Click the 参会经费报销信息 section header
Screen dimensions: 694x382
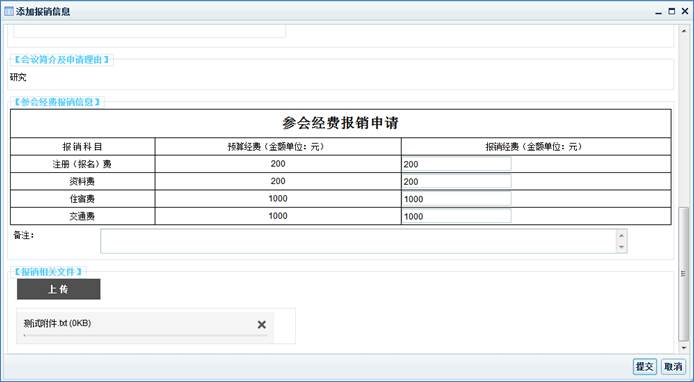pos(57,102)
